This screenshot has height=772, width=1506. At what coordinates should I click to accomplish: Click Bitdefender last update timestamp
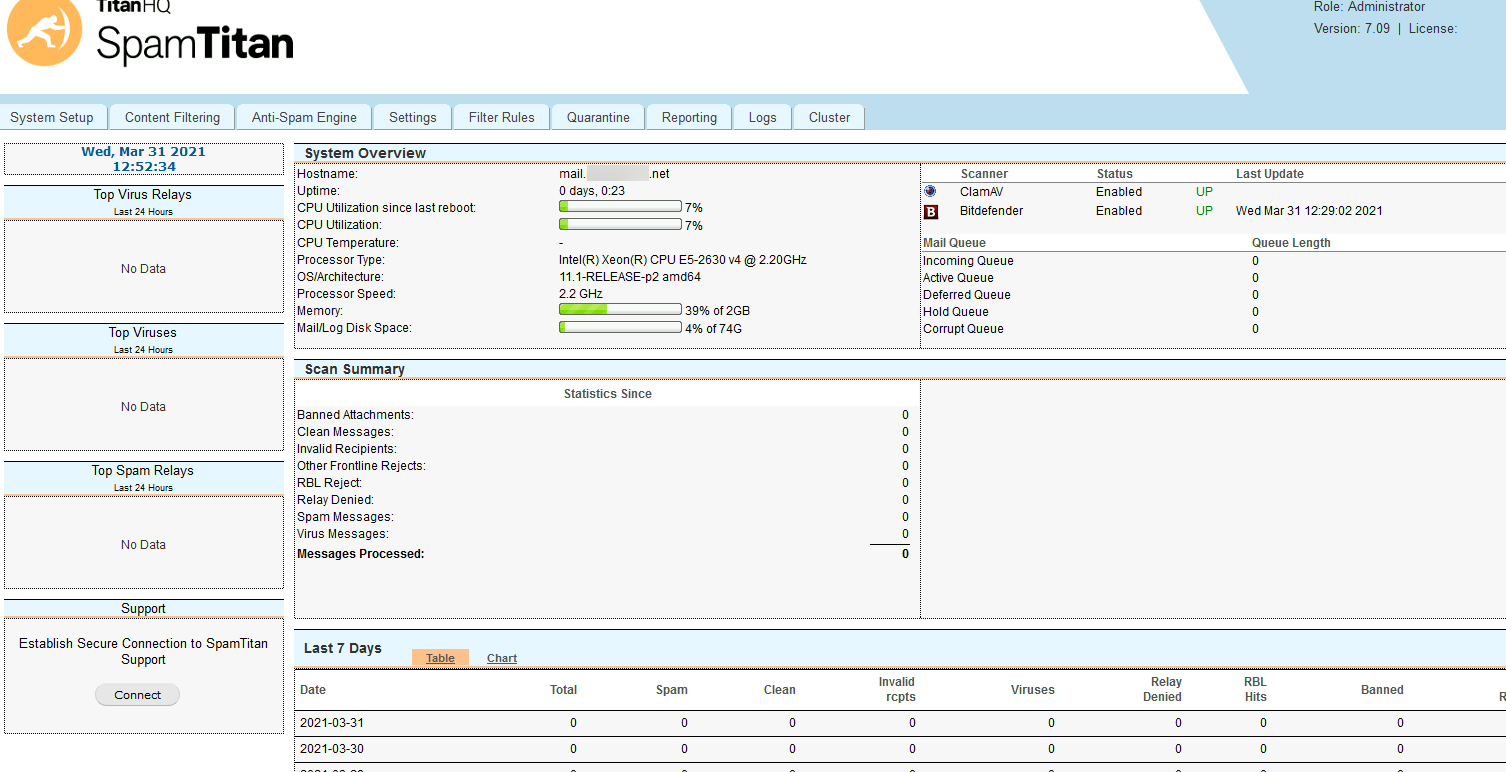click(1309, 211)
